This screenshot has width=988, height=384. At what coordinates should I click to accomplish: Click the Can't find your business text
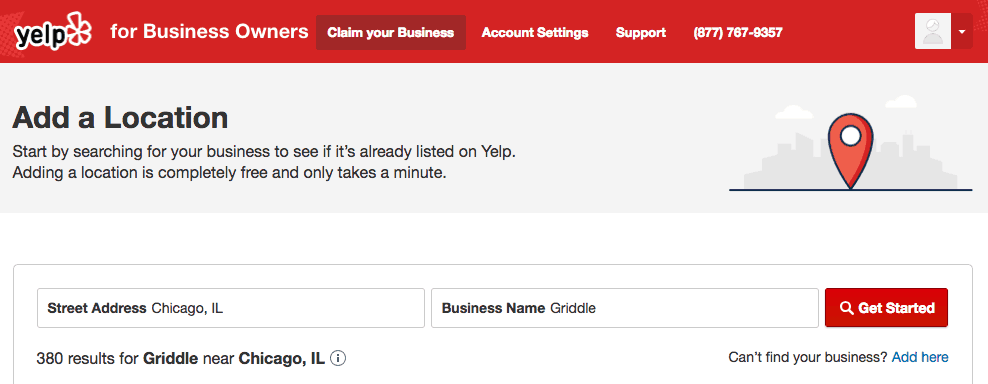click(808, 358)
